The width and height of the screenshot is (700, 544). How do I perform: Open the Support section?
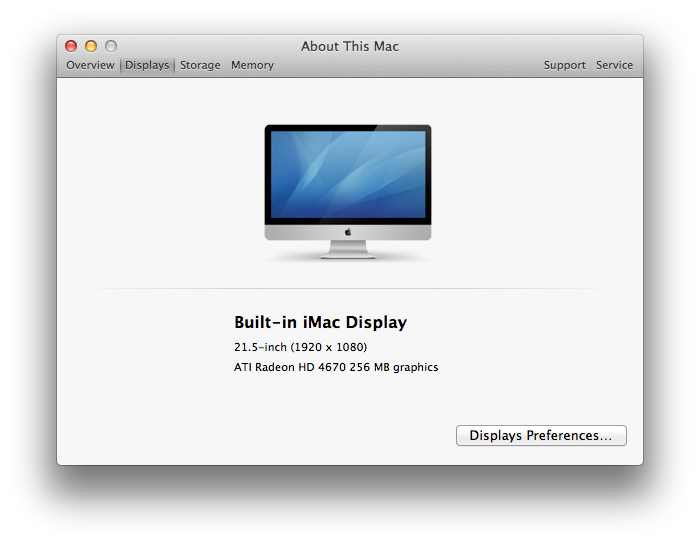pyautogui.click(x=564, y=65)
